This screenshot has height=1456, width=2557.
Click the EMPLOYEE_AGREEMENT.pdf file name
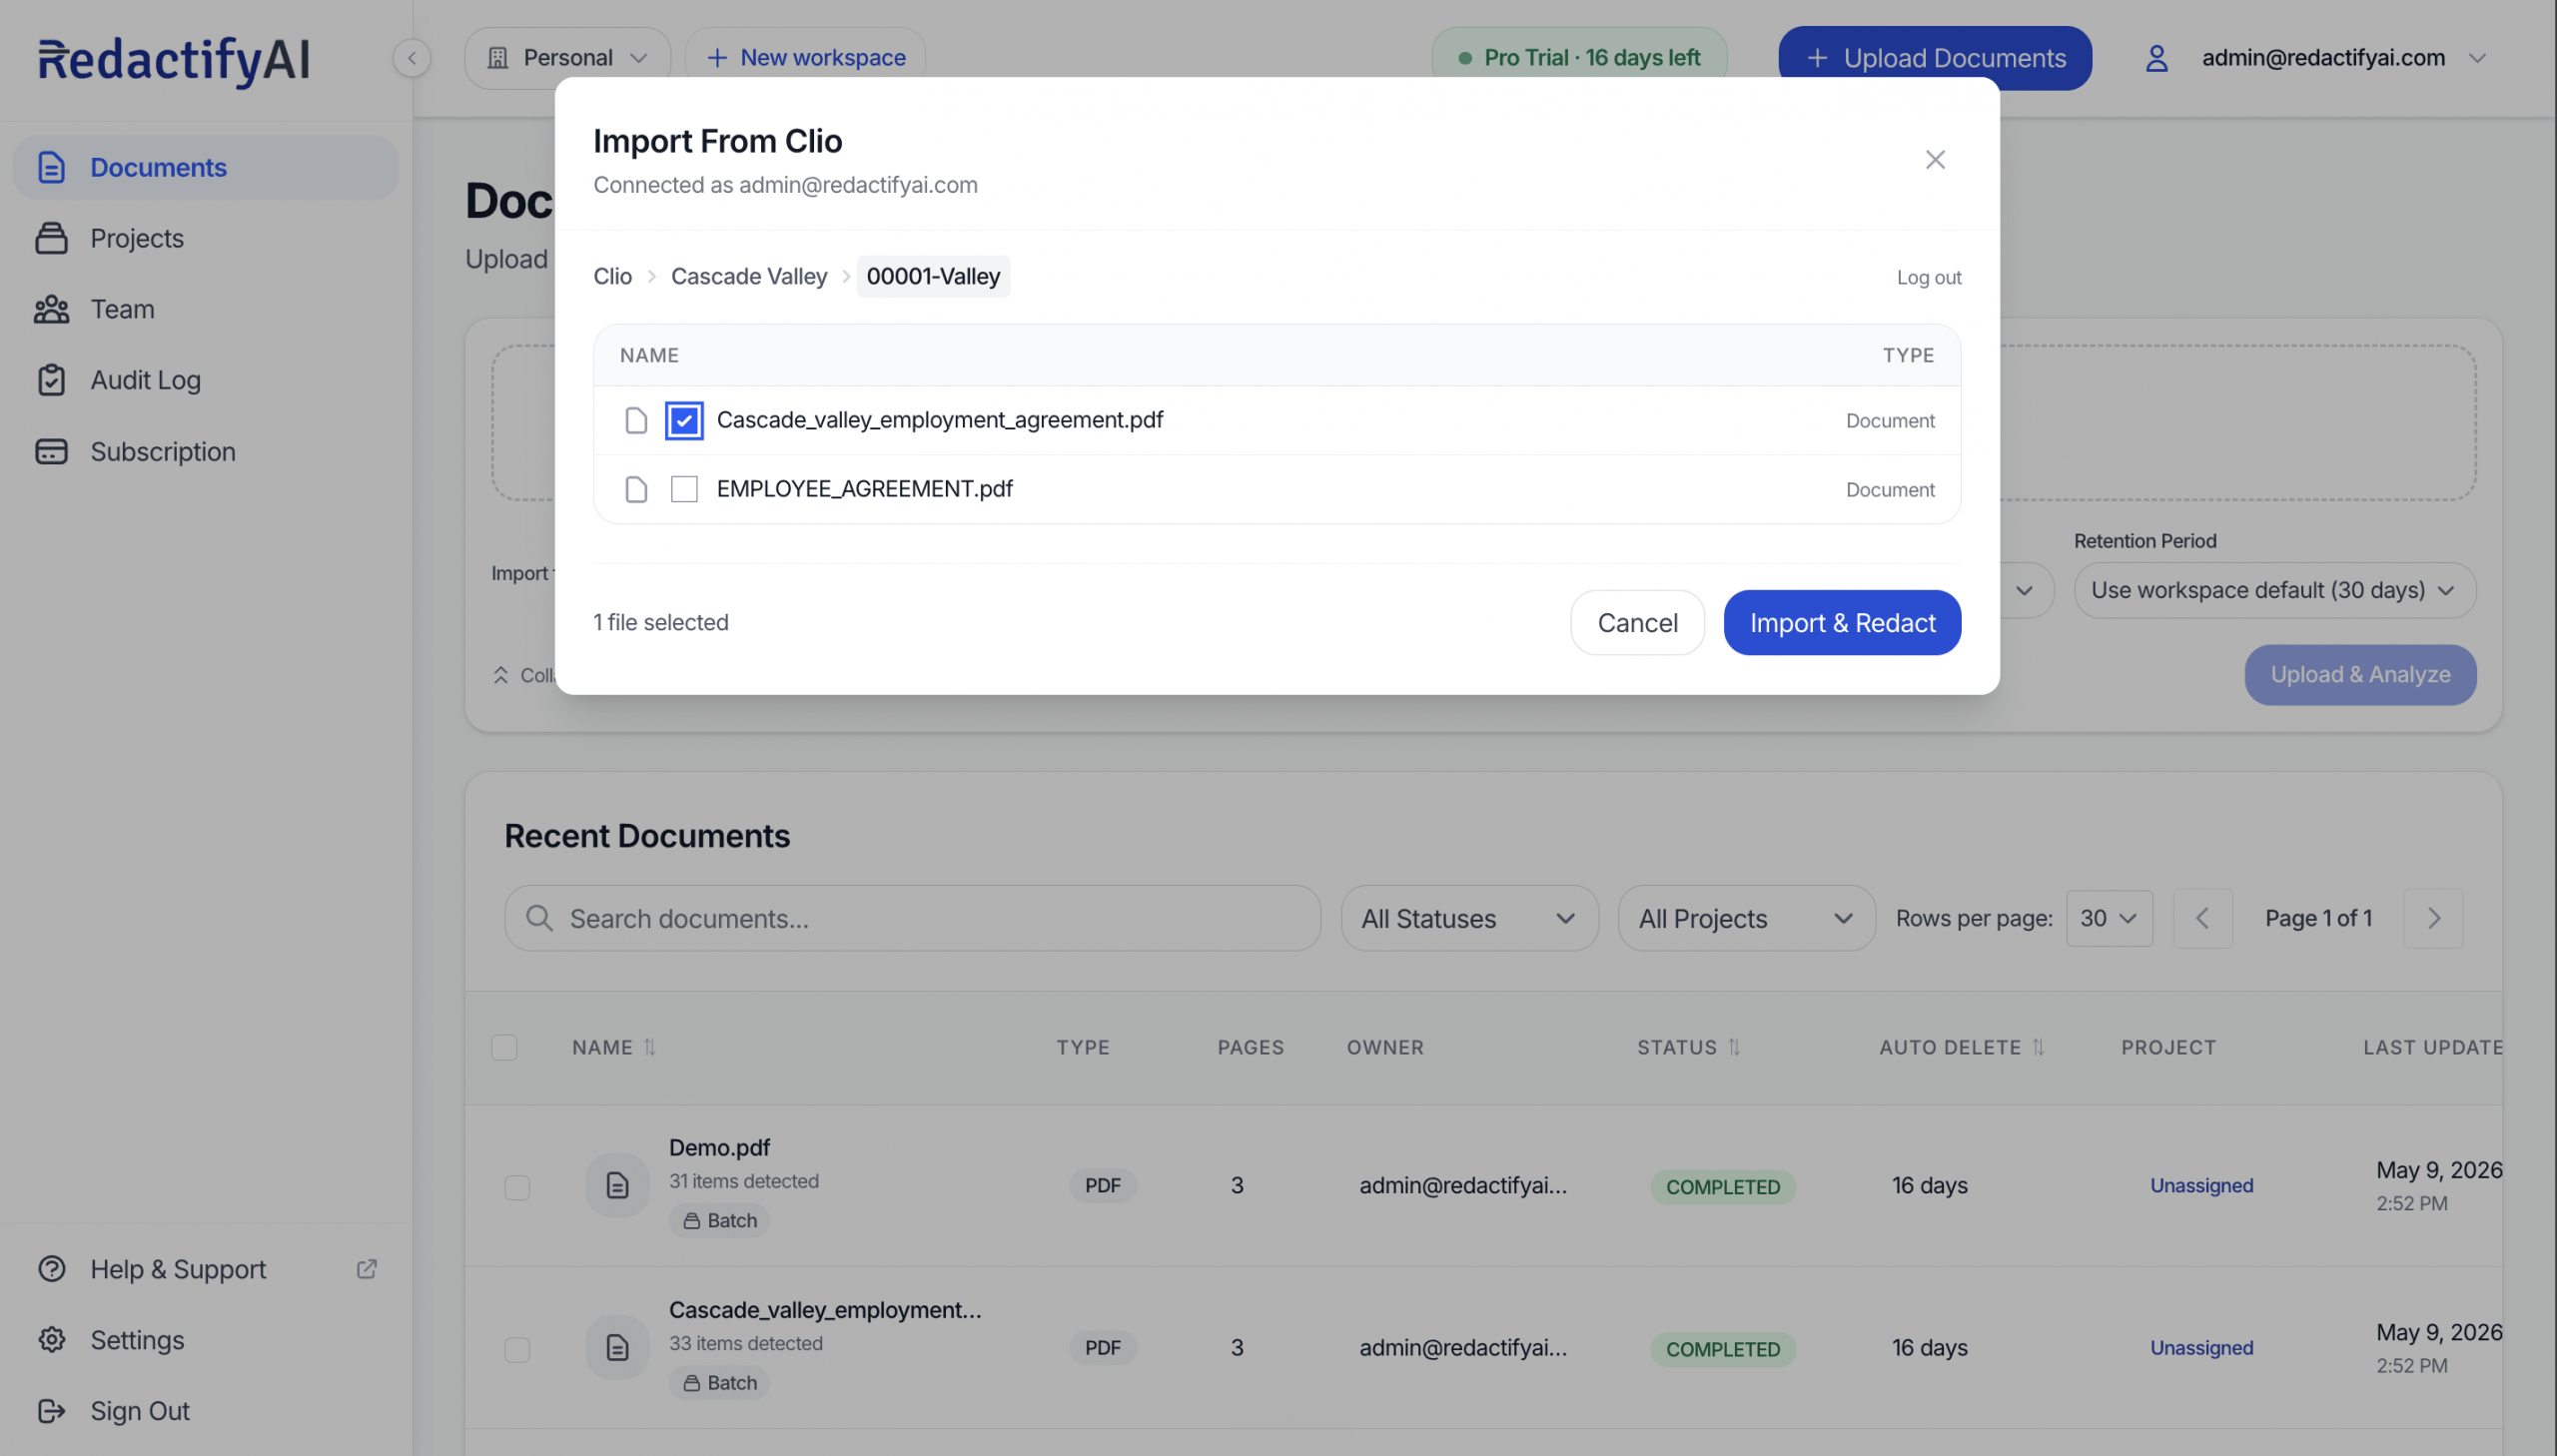point(865,488)
